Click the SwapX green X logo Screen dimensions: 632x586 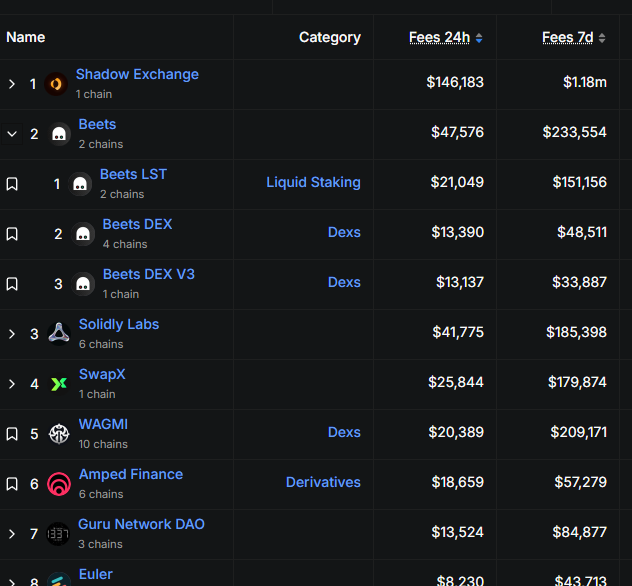coord(59,384)
